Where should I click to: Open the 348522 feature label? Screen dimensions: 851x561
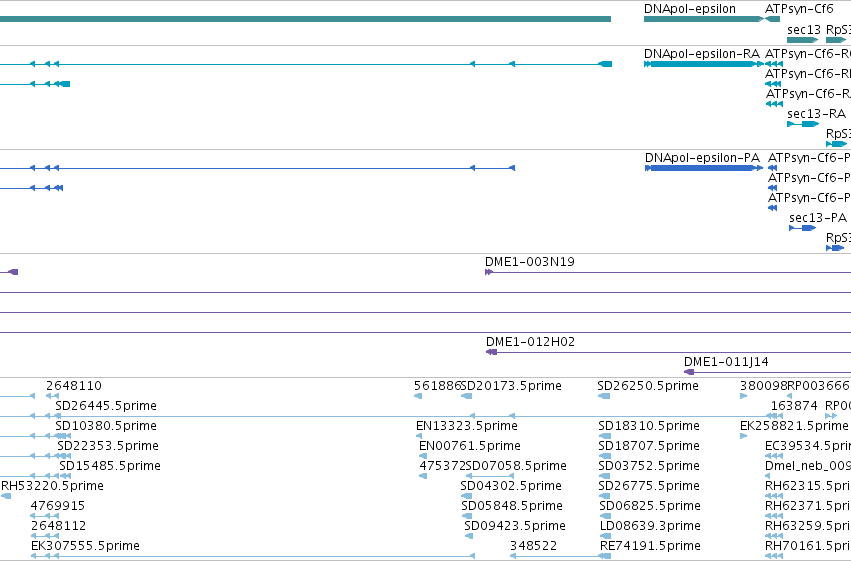[534, 546]
